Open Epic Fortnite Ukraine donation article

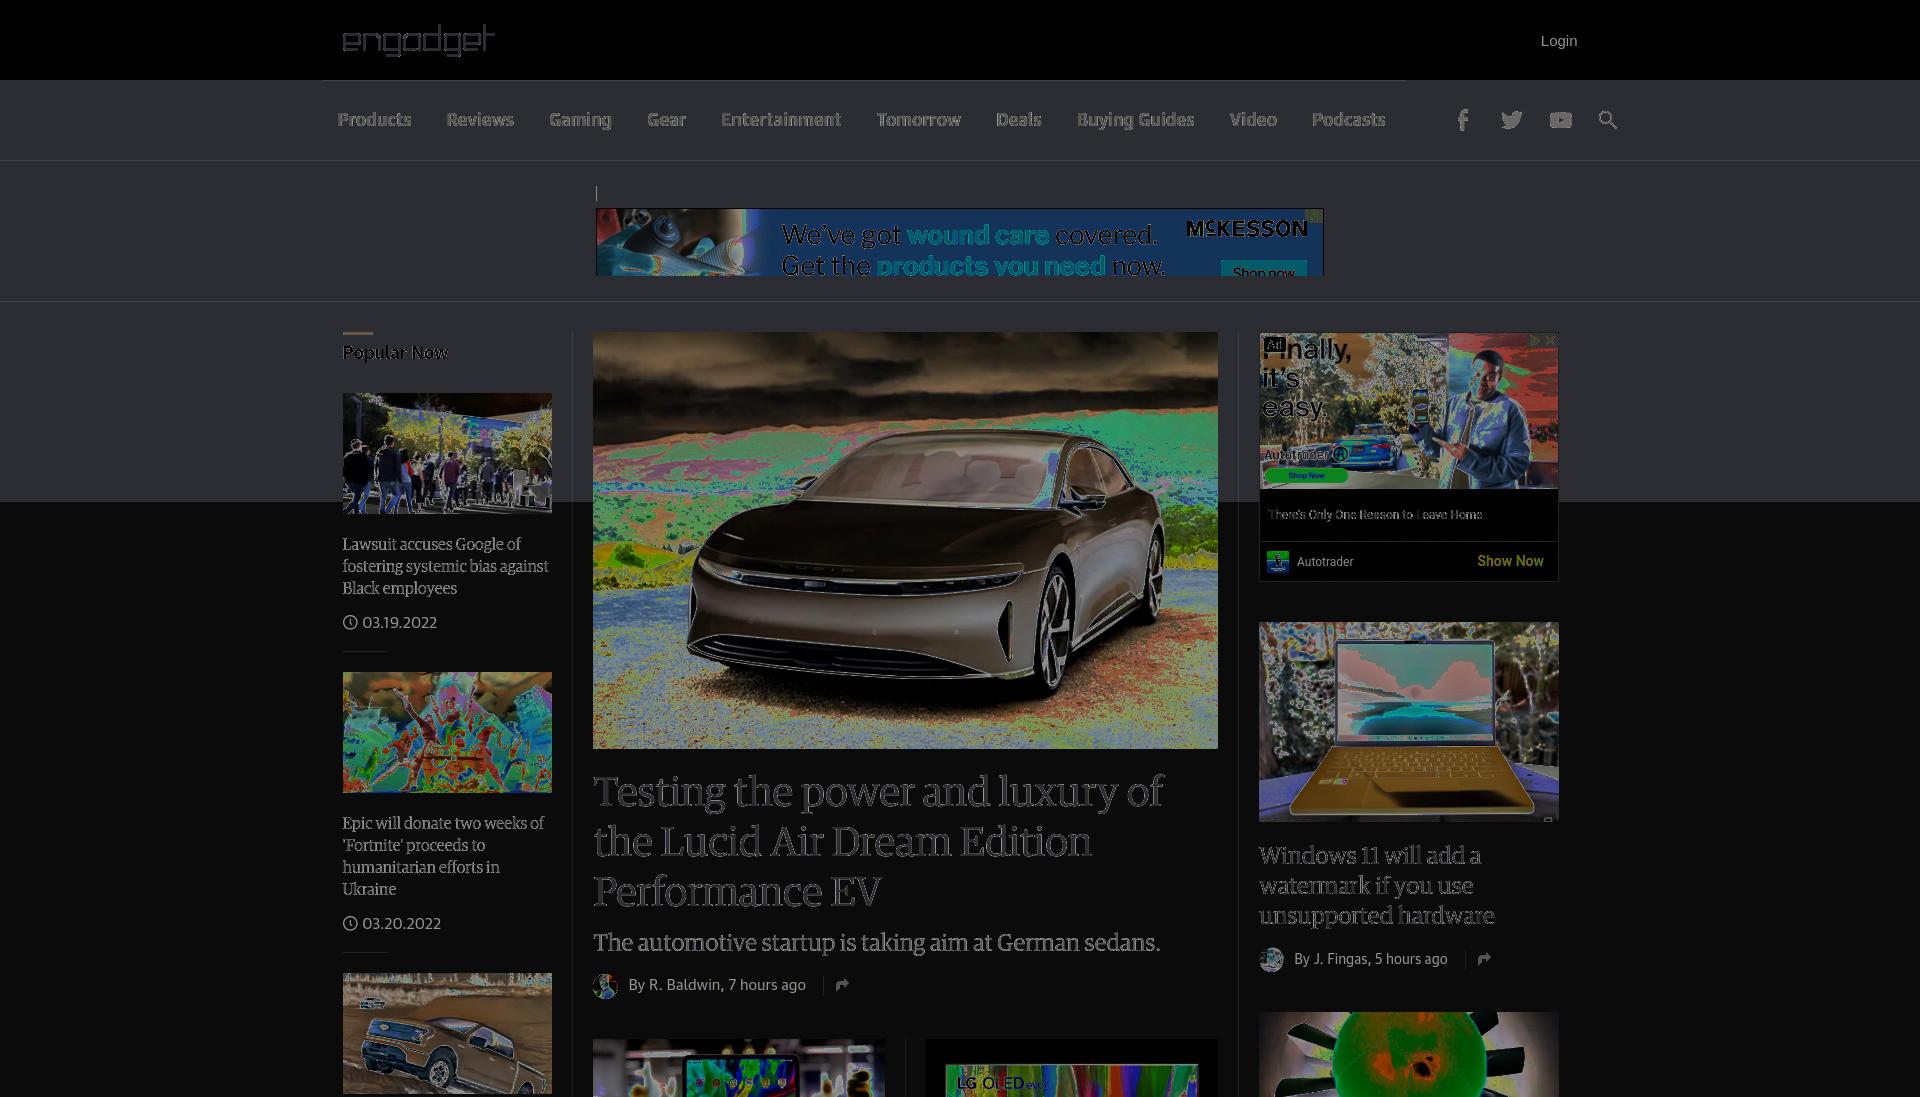pyautogui.click(x=443, y=856)
